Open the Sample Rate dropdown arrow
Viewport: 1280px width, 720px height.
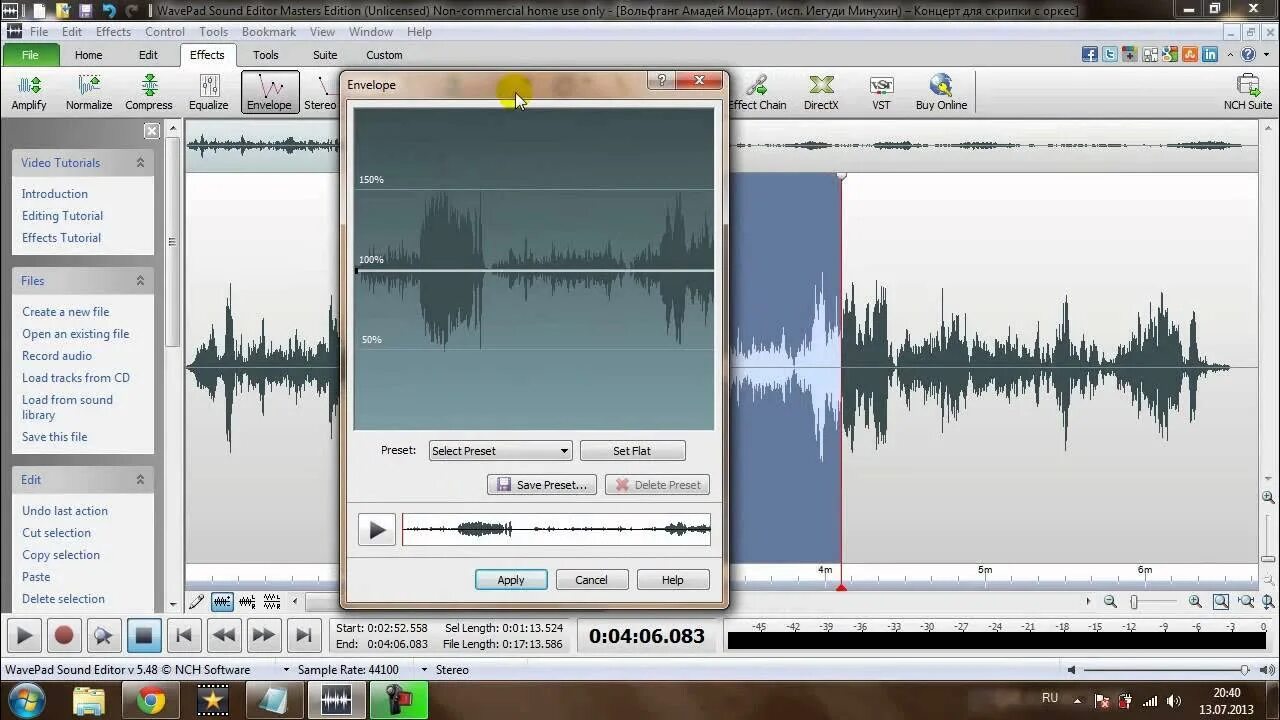pyautogui.click(x=286, y=670)
